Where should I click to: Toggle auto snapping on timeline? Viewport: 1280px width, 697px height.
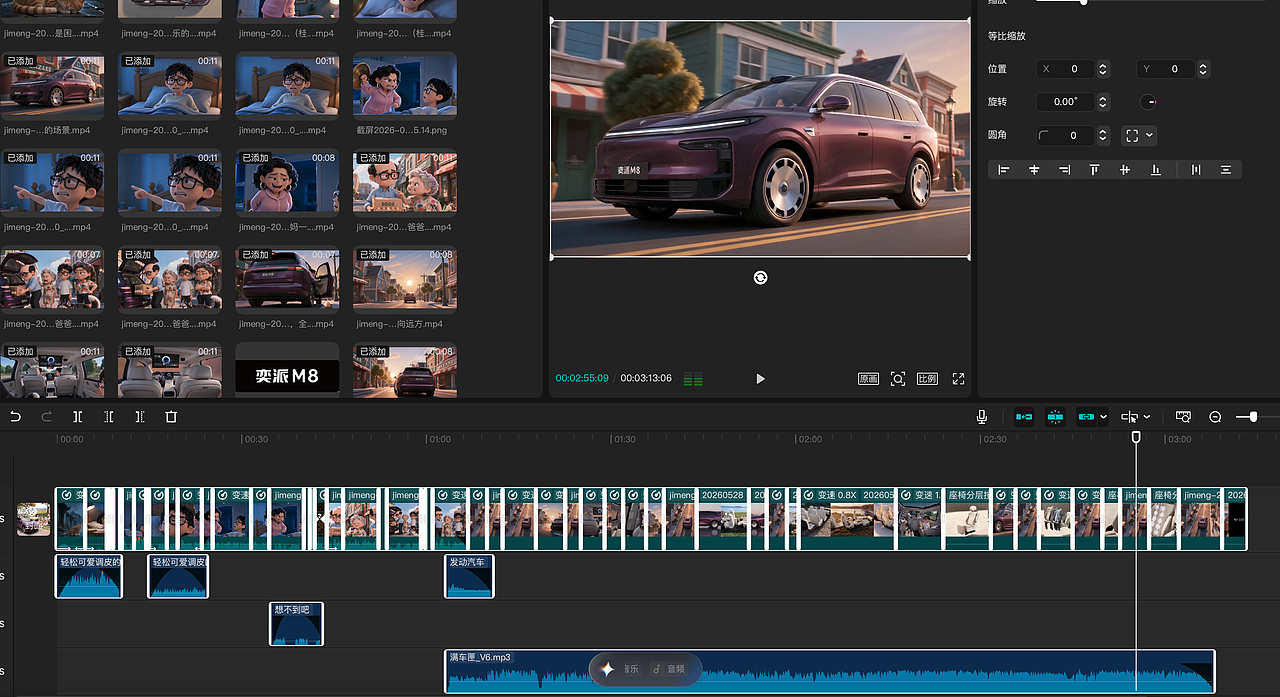1054,417
